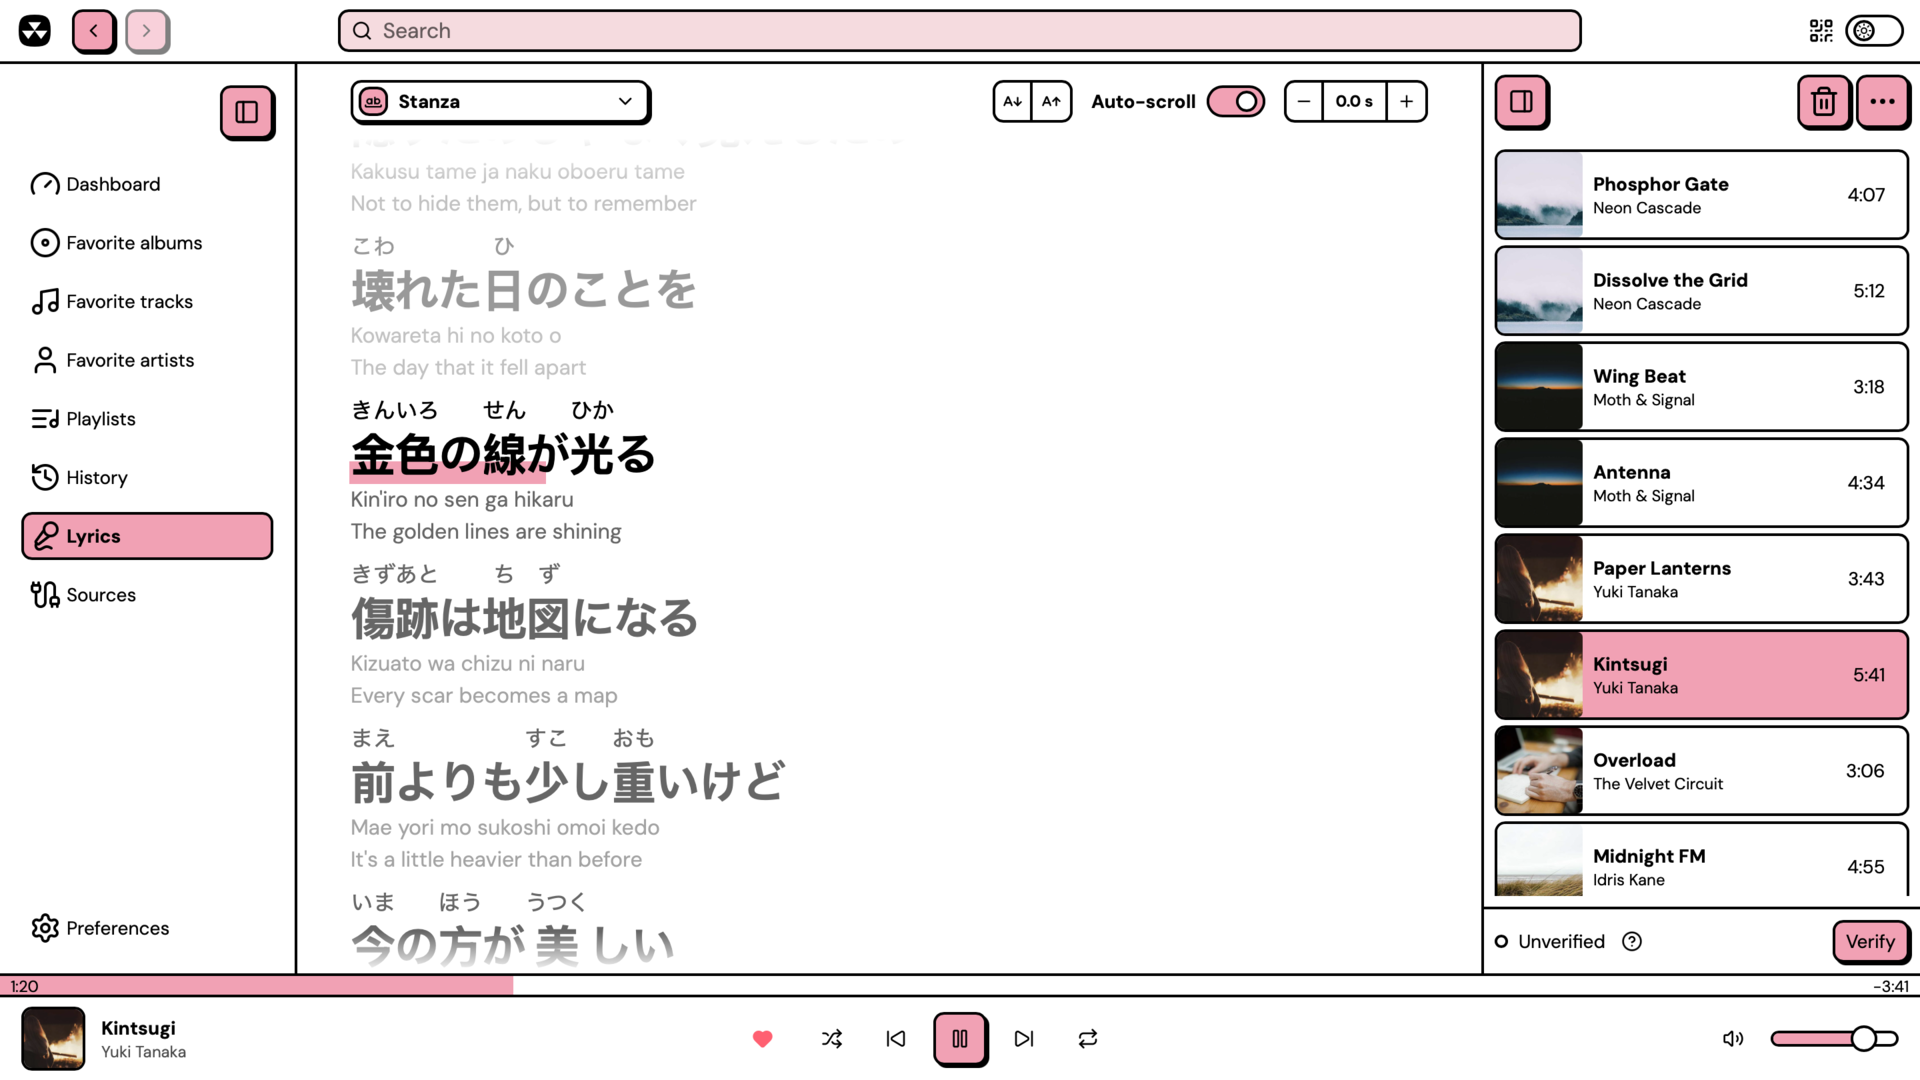Click the 0.0 s offset value
The image size is (1920, 1080).
(1355, 101)
